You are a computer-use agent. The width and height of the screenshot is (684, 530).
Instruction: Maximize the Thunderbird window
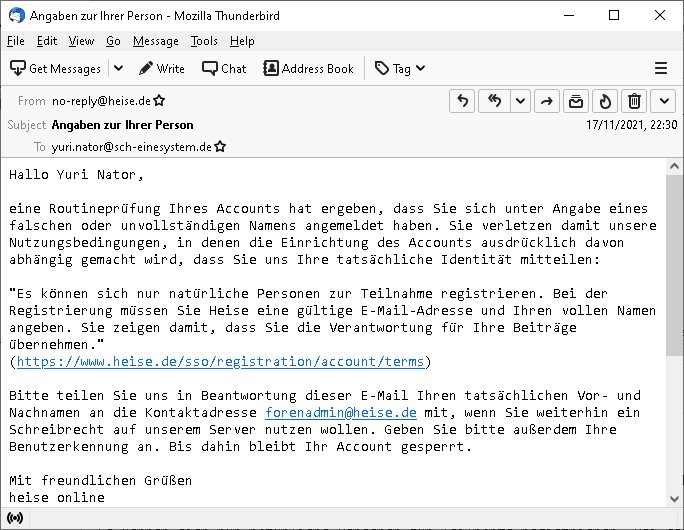coord(614,15)
